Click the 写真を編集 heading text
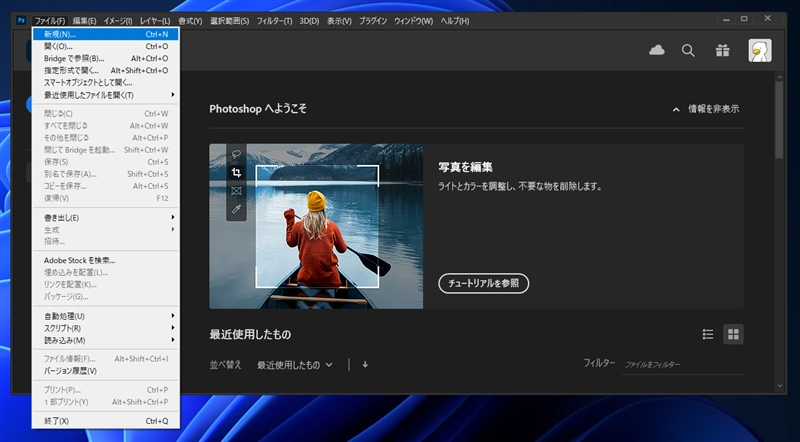 [x=465, y=167]
